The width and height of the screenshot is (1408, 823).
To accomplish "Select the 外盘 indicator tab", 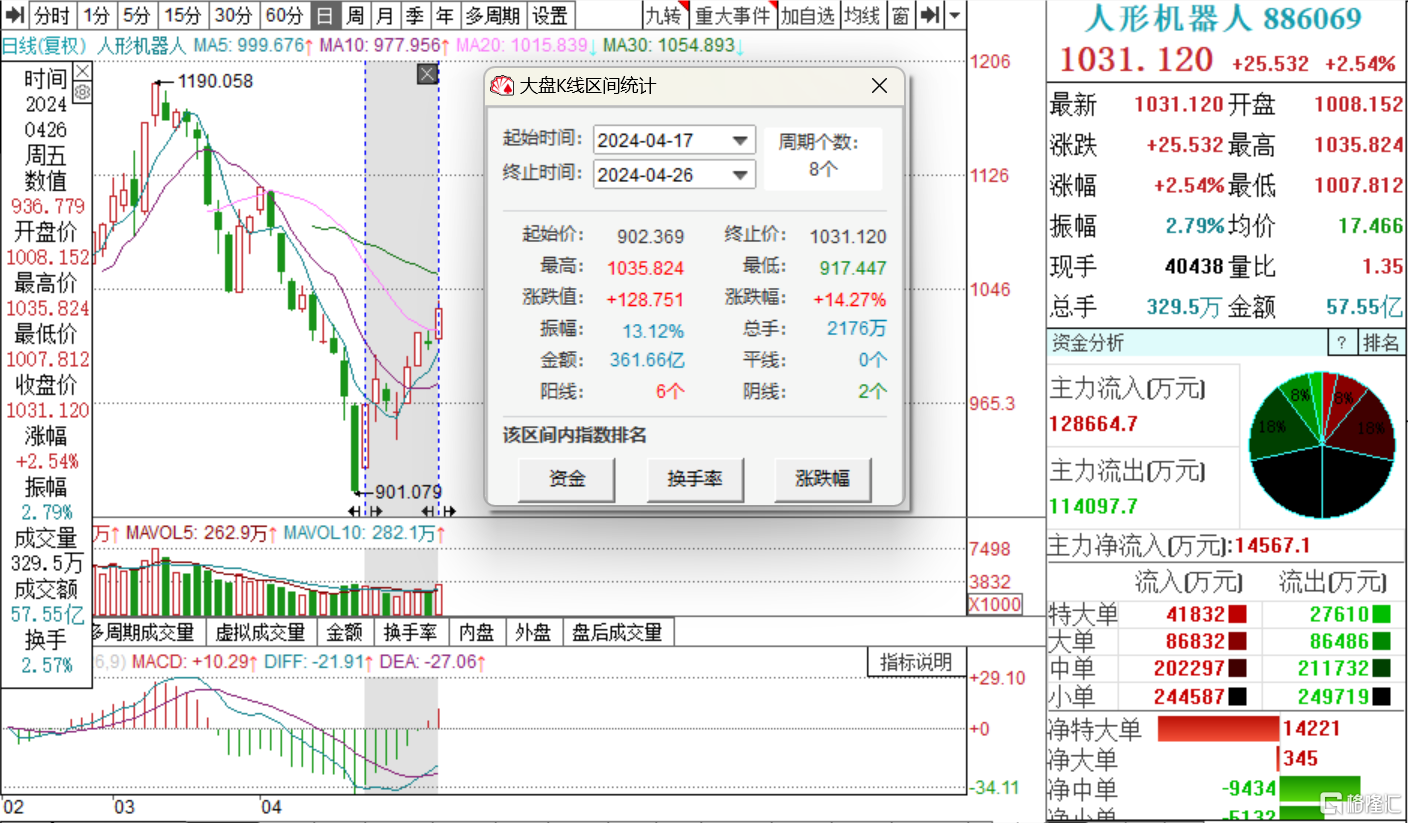I will click(x=533, y=632).
